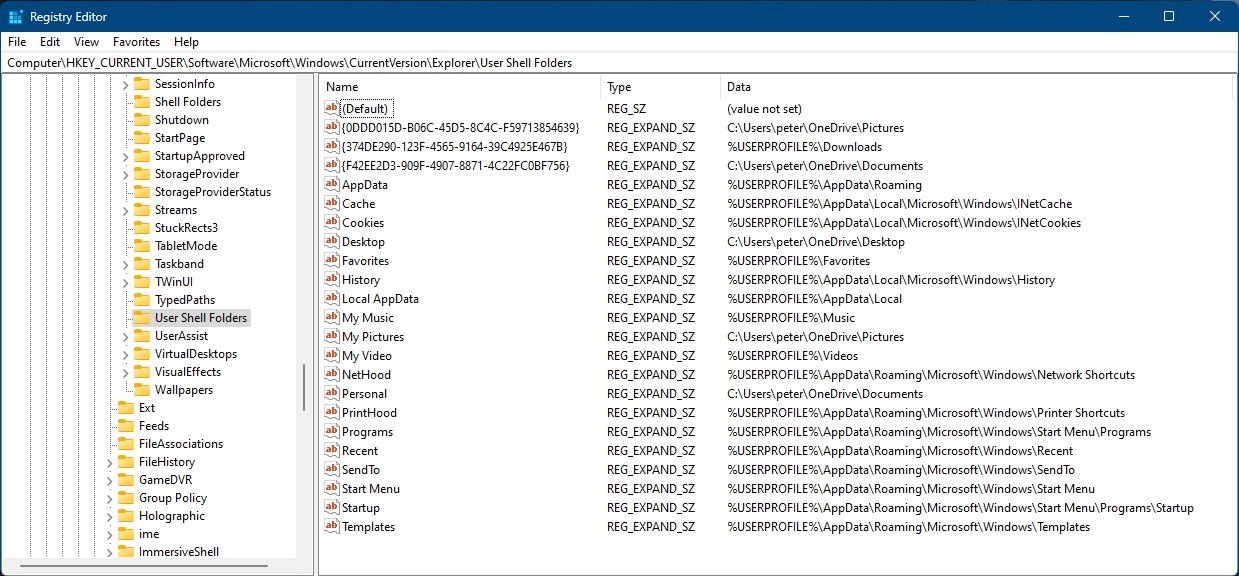Expand the ImmersiveShell key
1239x576 pixels.
pos(109,552)
